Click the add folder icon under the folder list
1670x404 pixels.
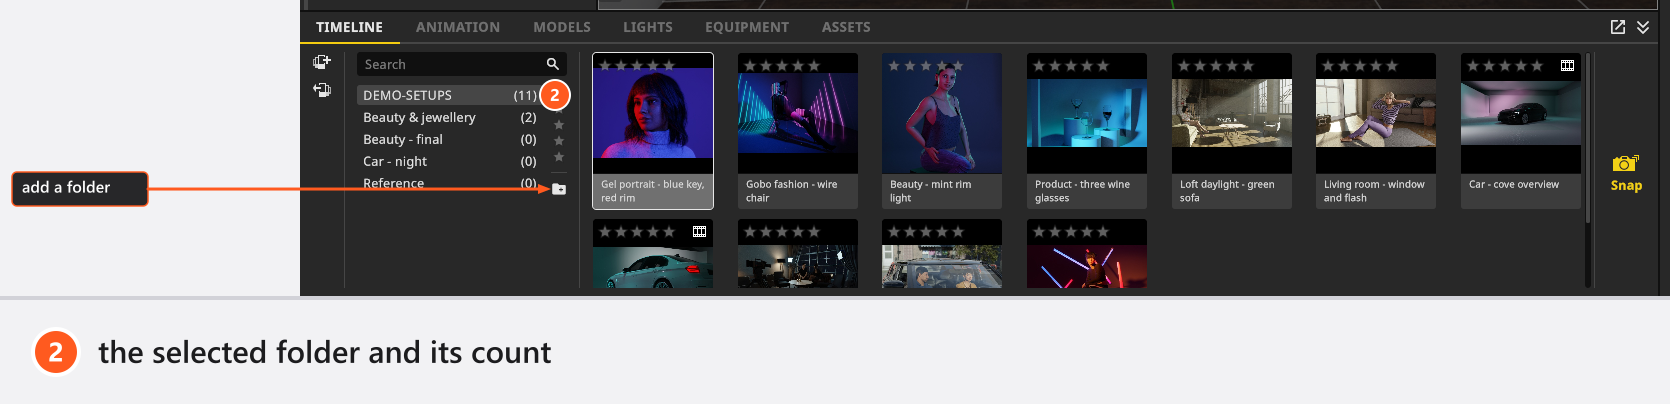click(x=559, y=189)
